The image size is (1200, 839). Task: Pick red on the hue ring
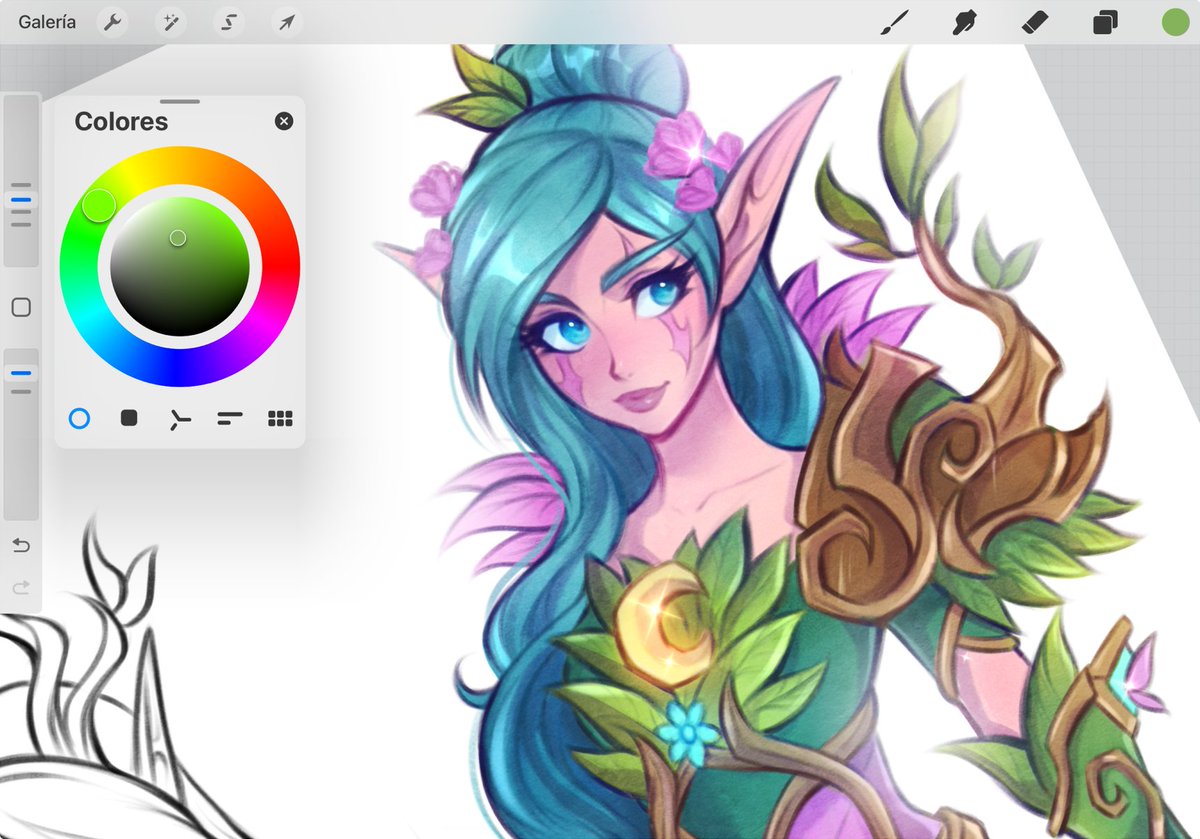point(281,266)
